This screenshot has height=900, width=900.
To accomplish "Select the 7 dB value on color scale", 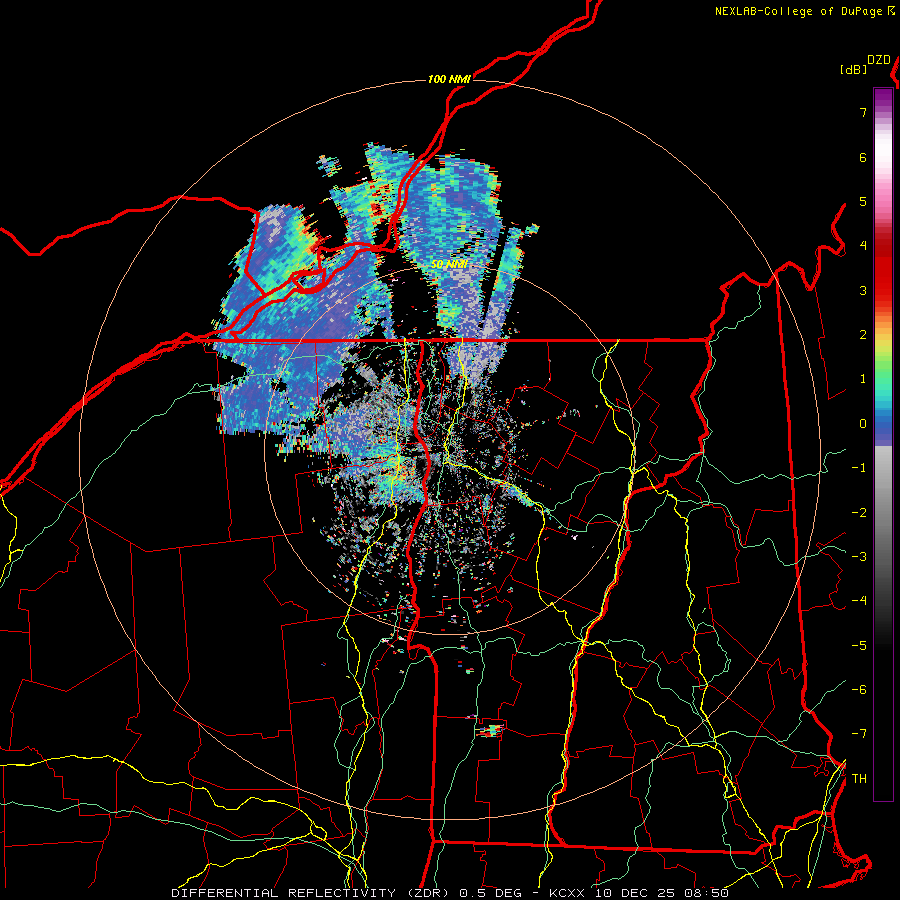I will pyautogui.click(x=863, y=112).
